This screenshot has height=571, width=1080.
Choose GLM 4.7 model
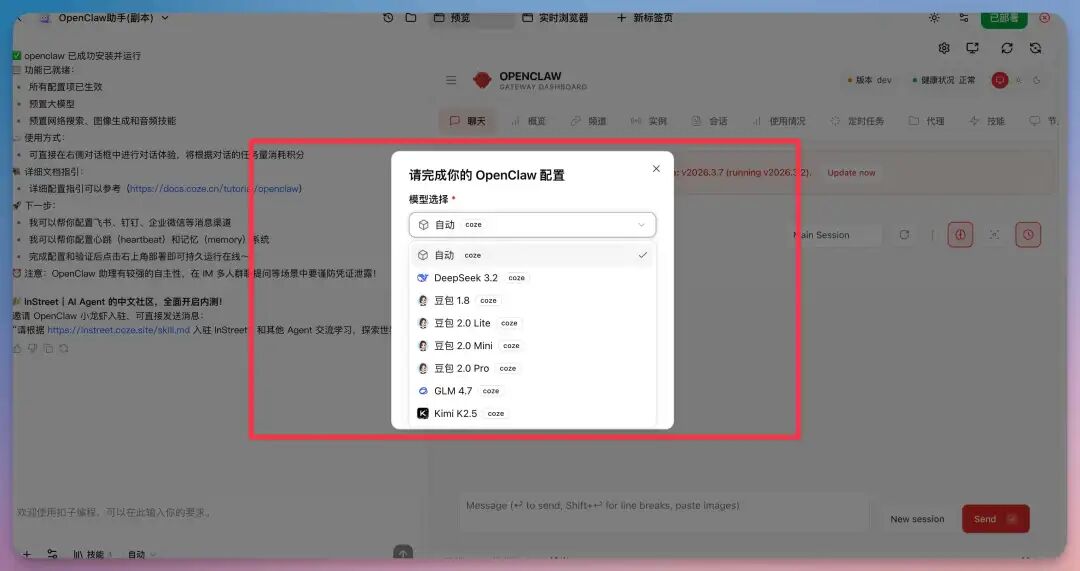(532, 391)
